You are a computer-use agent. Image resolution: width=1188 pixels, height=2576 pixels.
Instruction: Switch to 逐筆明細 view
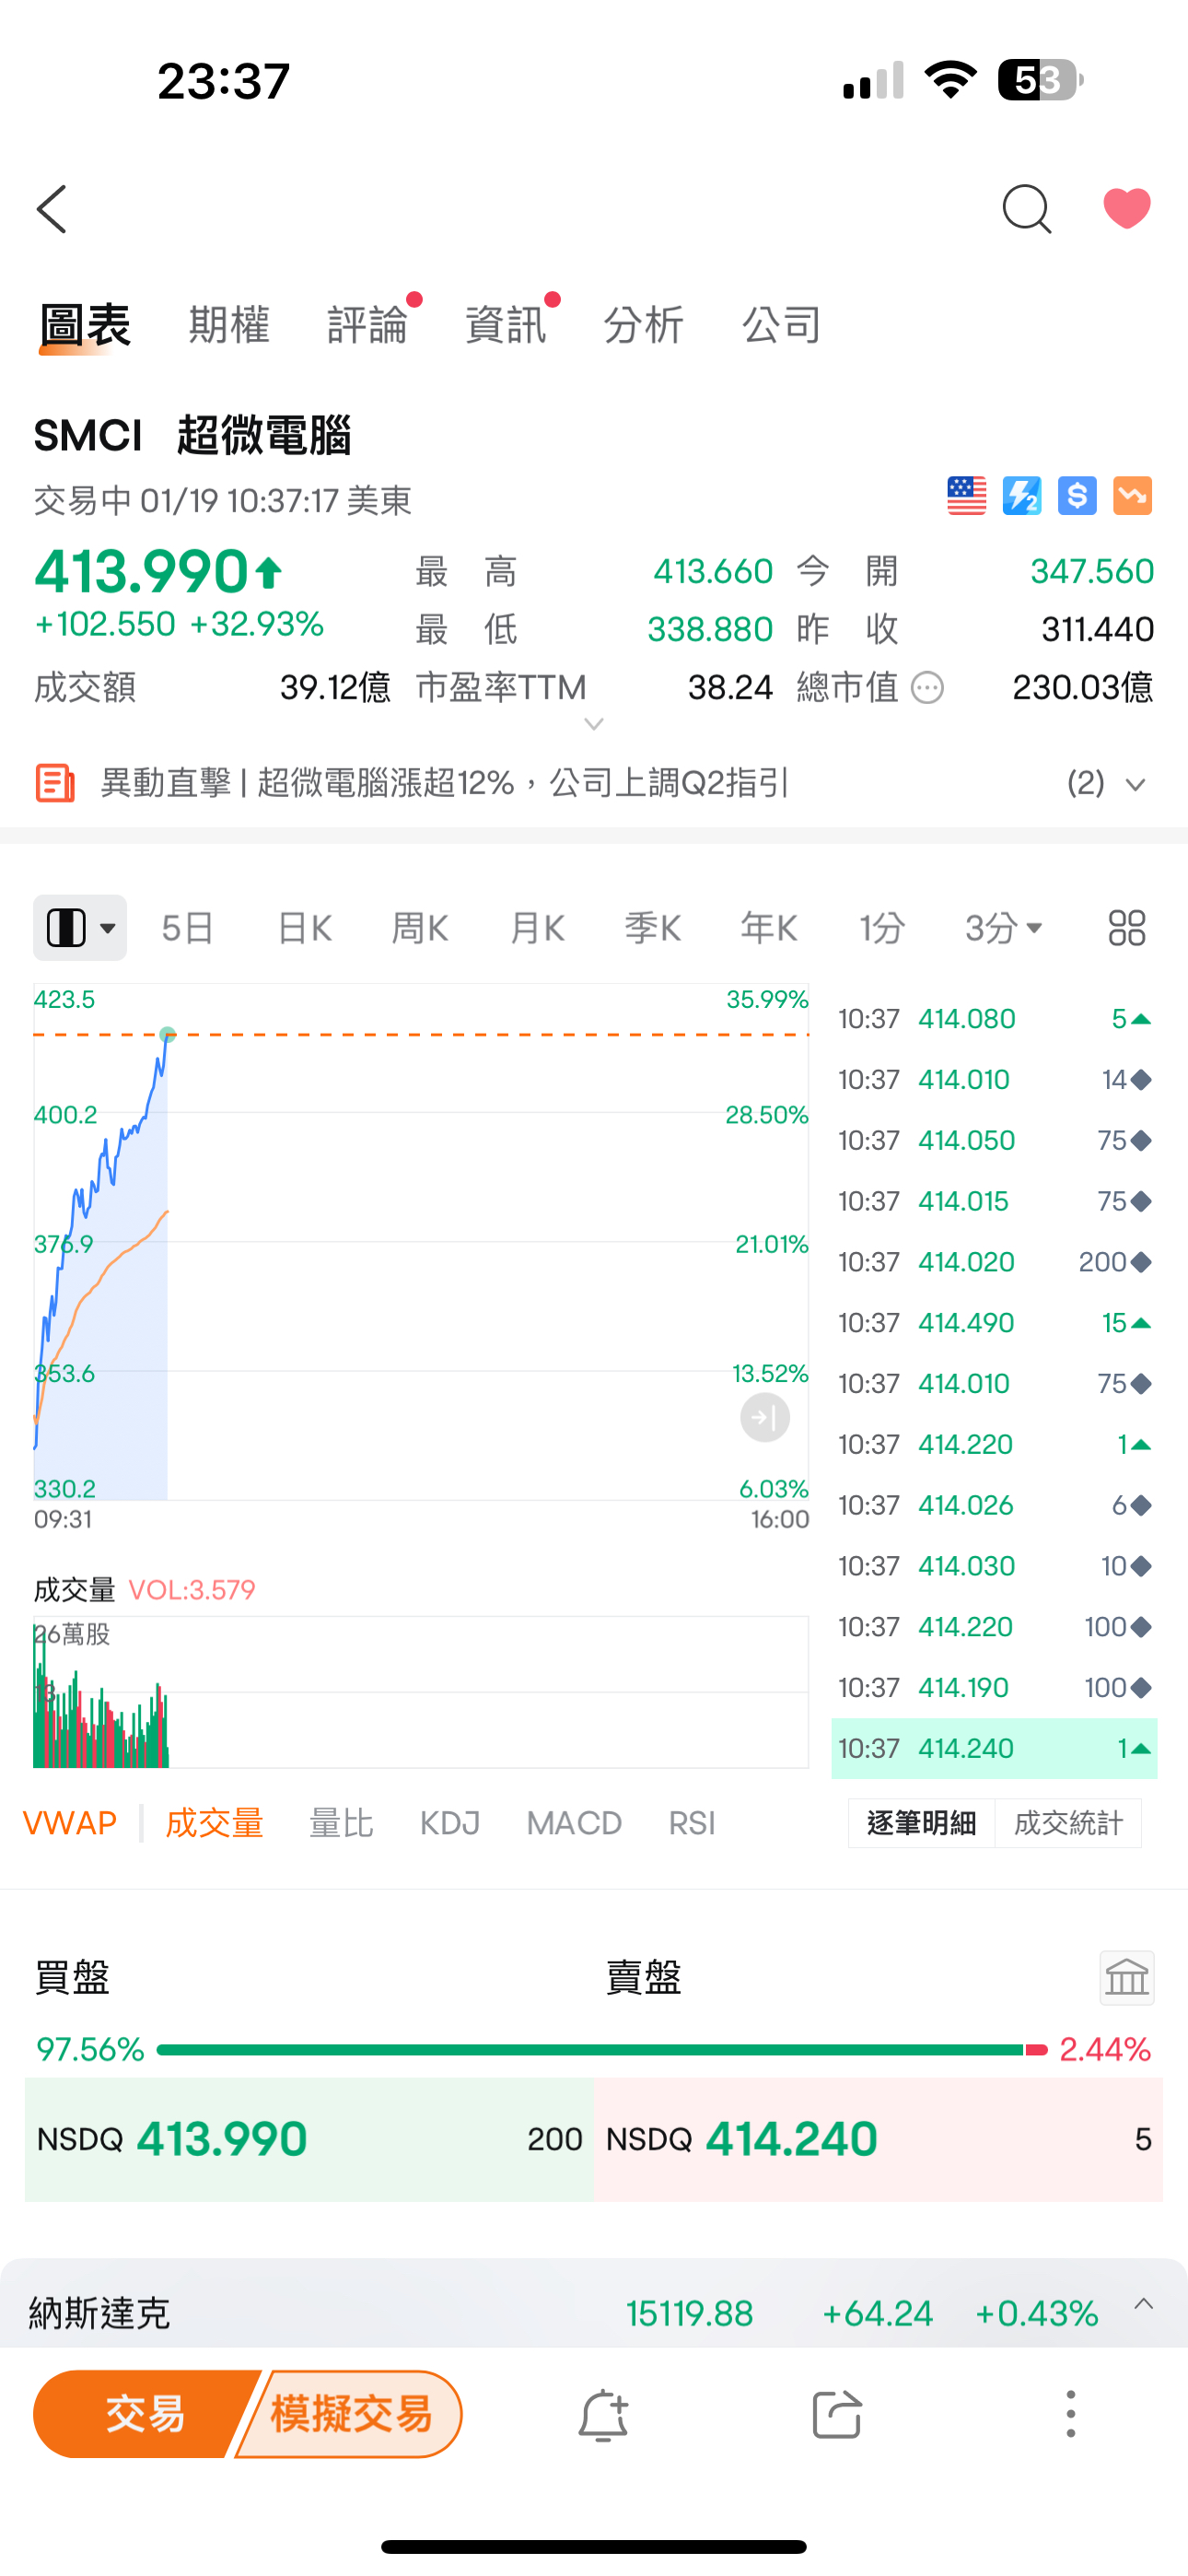(x=922, y=1823)
